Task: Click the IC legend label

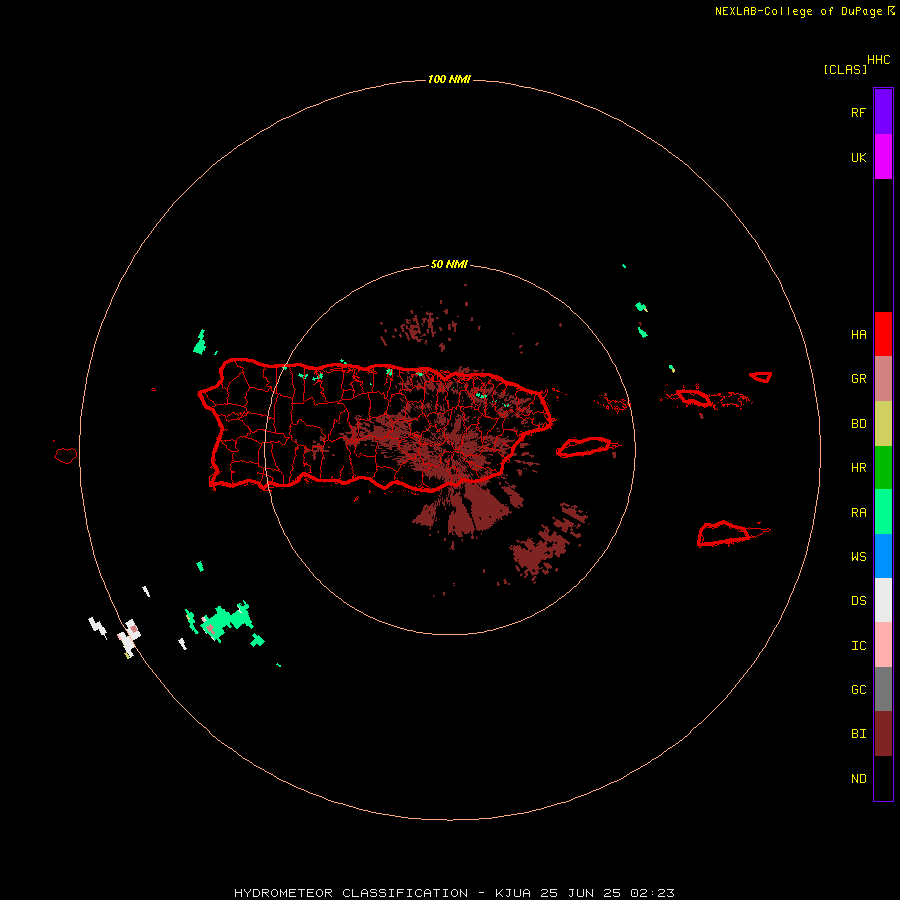Action: pyautogui.click(x=858, y=646)
